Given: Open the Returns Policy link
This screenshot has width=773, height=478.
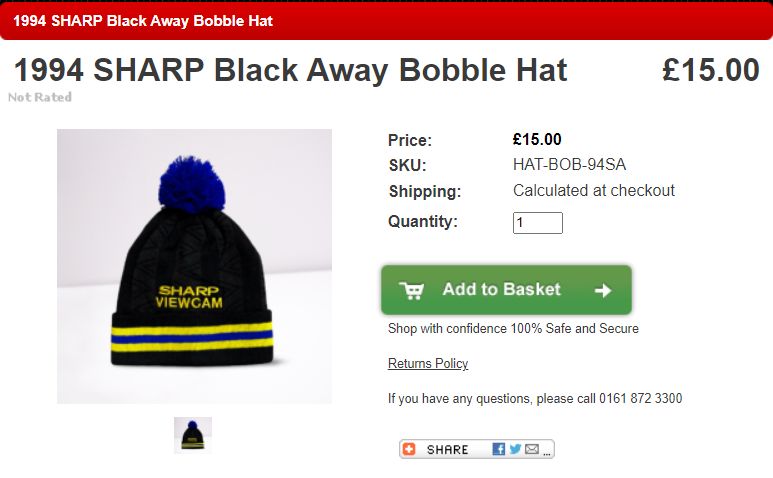Looking at the screenshot, I should tap(428, 363).
